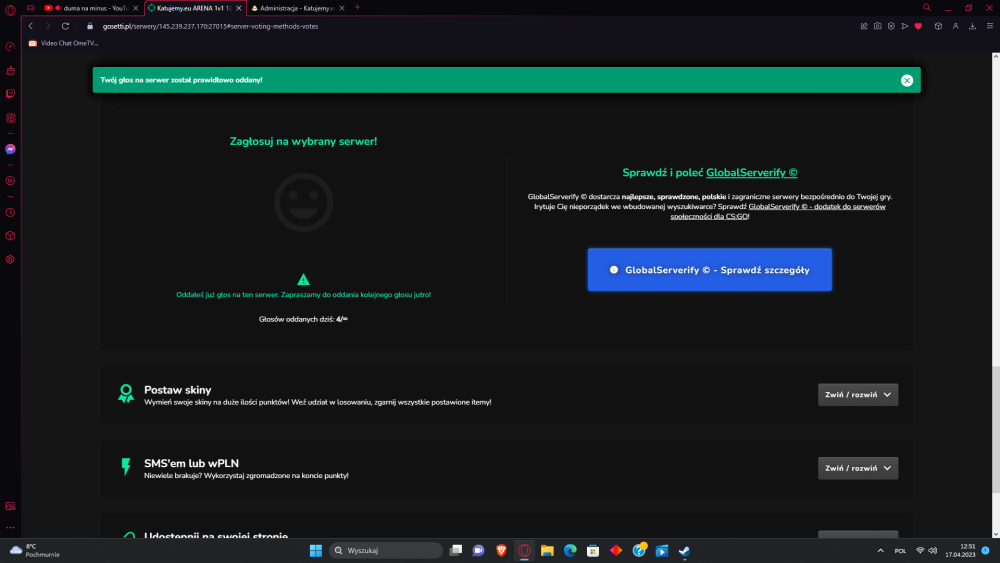Open Messenger panel in sidebar
Viewport: 1000px width, 563px height.
(10, 149)
